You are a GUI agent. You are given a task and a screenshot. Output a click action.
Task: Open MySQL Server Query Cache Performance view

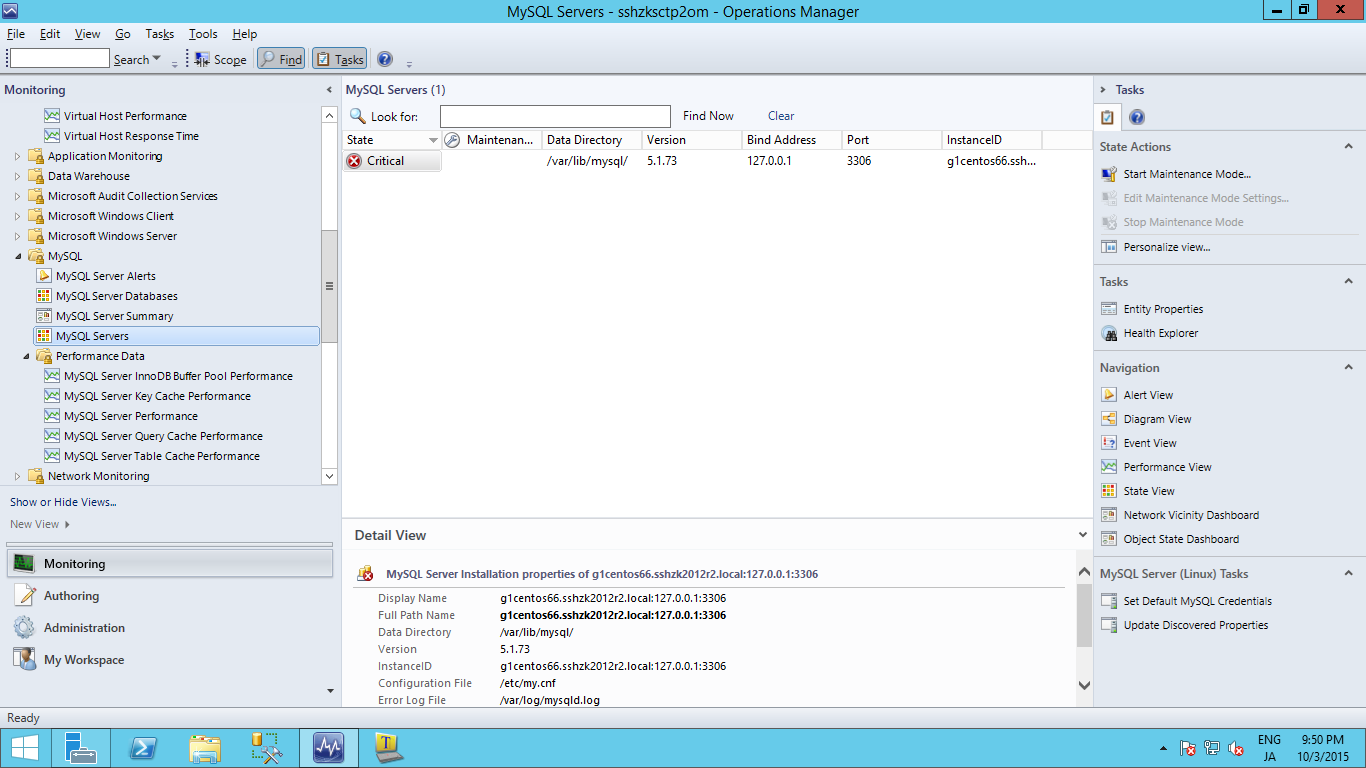tap(163, 436)
